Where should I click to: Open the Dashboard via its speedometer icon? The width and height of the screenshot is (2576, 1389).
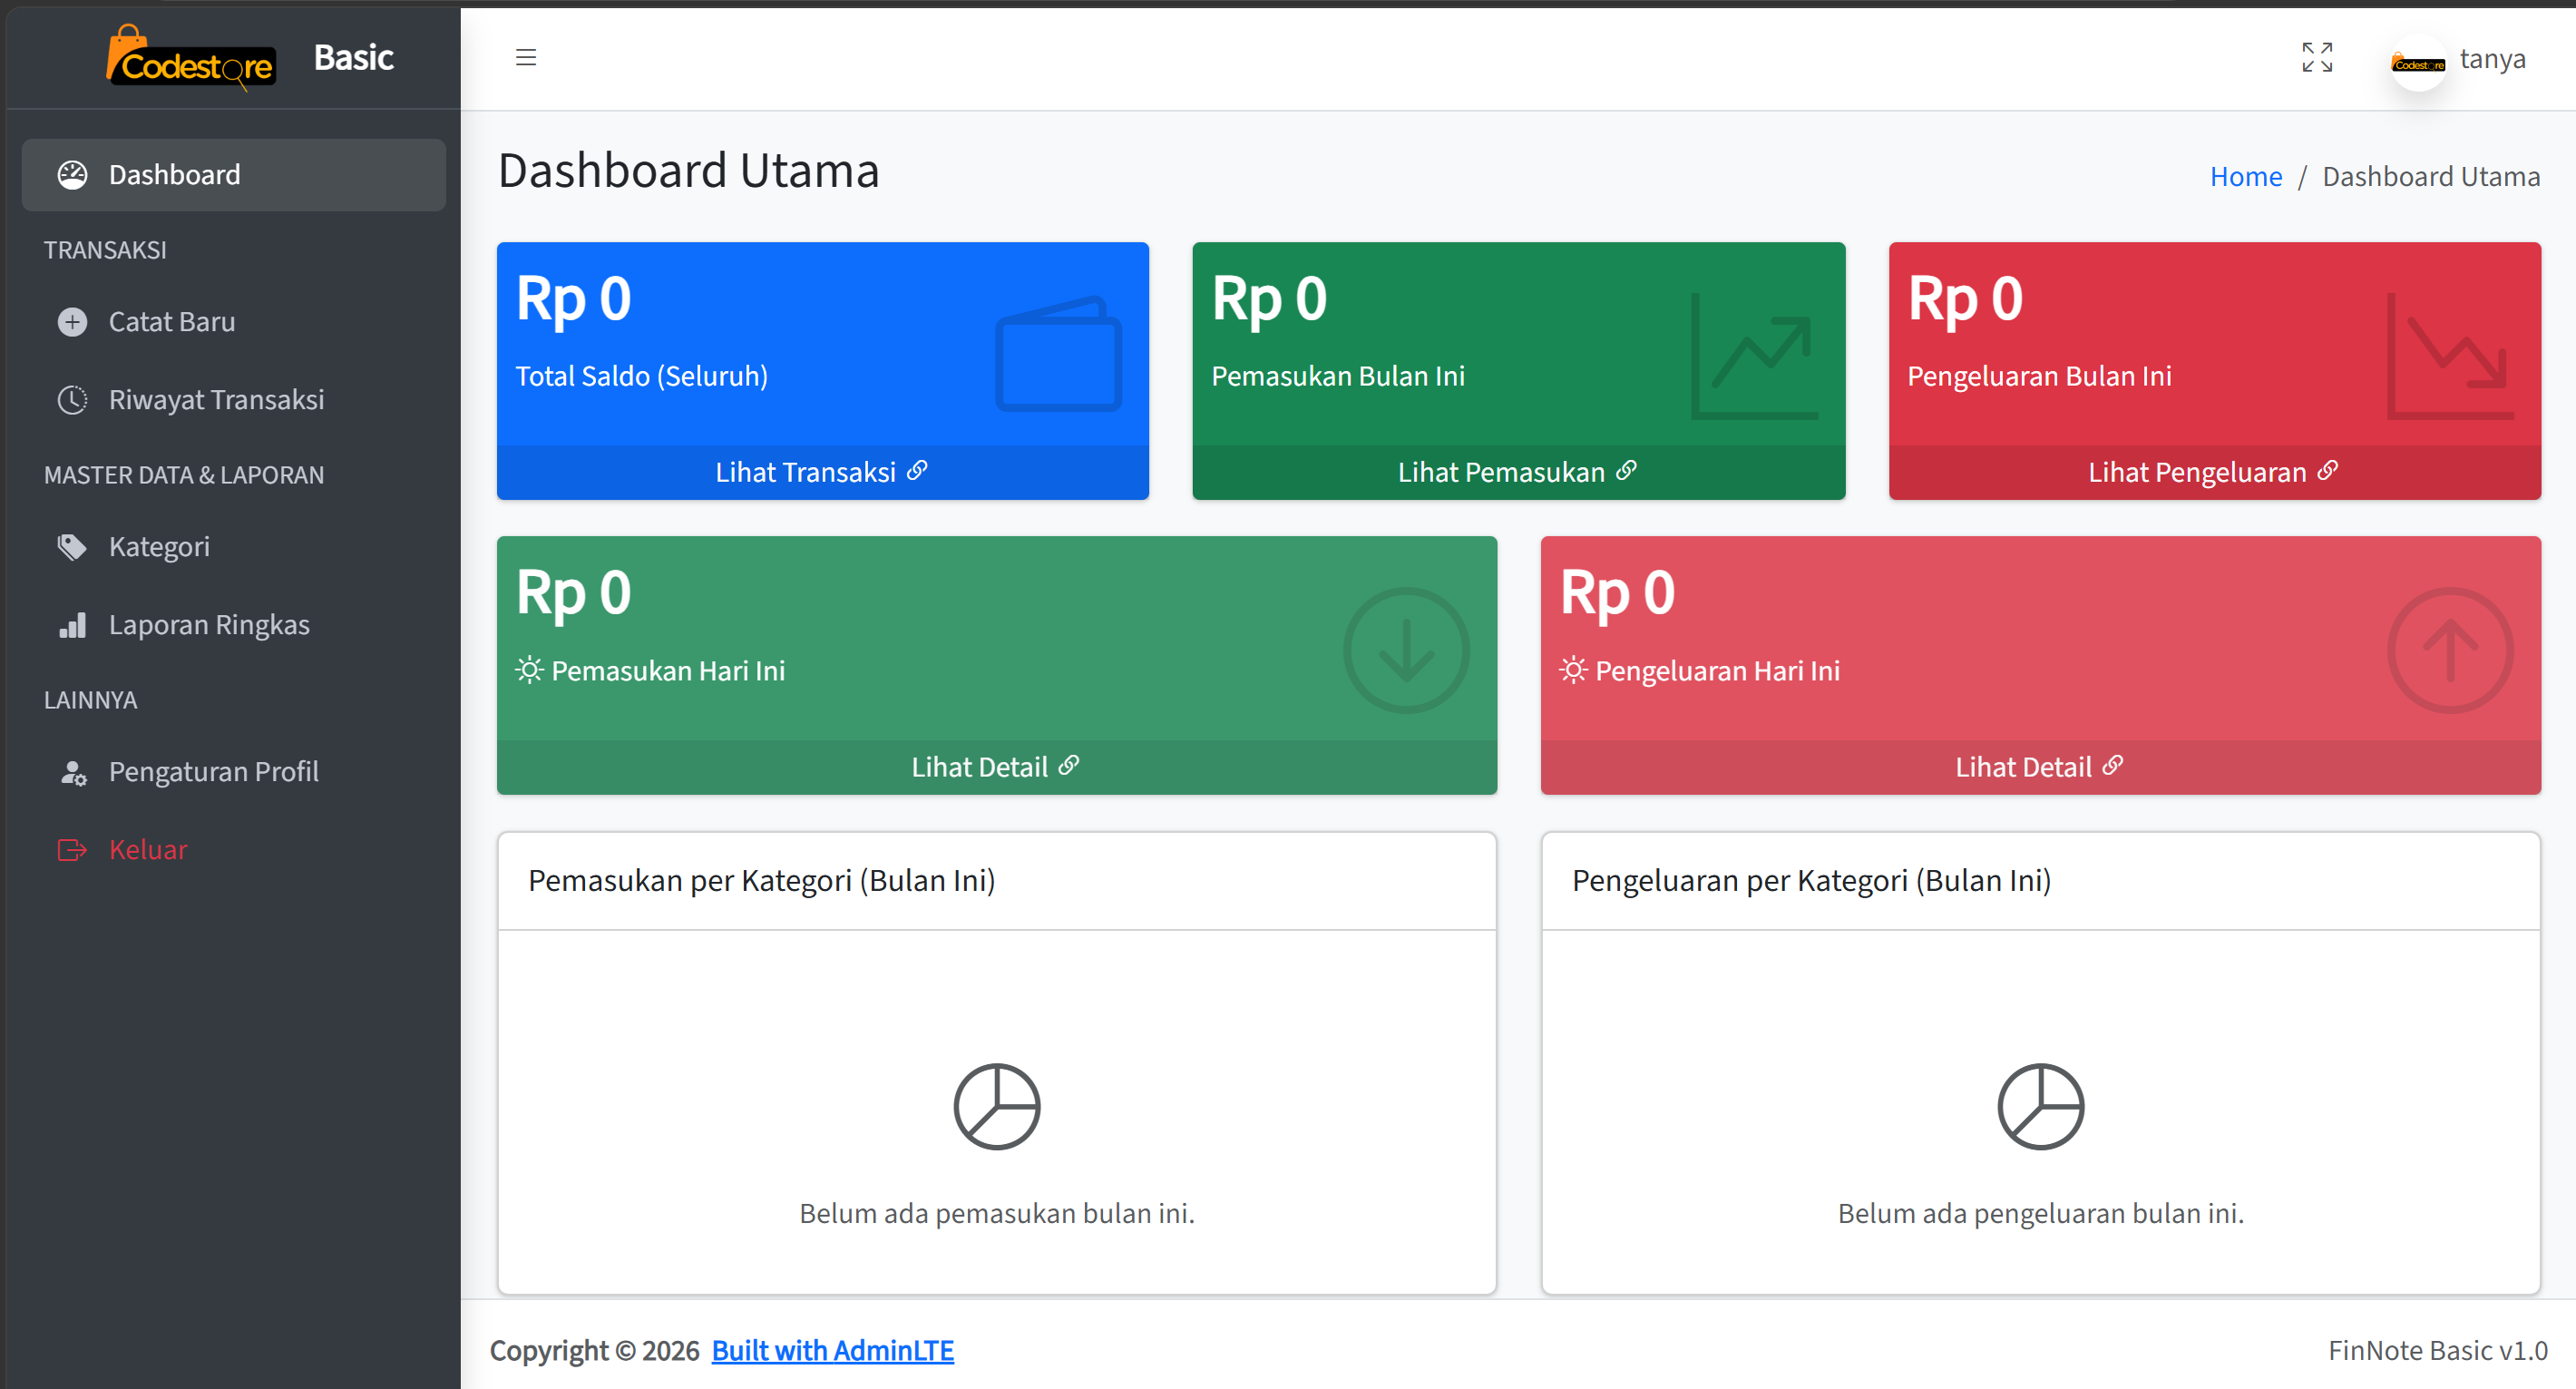coord(73,174)
